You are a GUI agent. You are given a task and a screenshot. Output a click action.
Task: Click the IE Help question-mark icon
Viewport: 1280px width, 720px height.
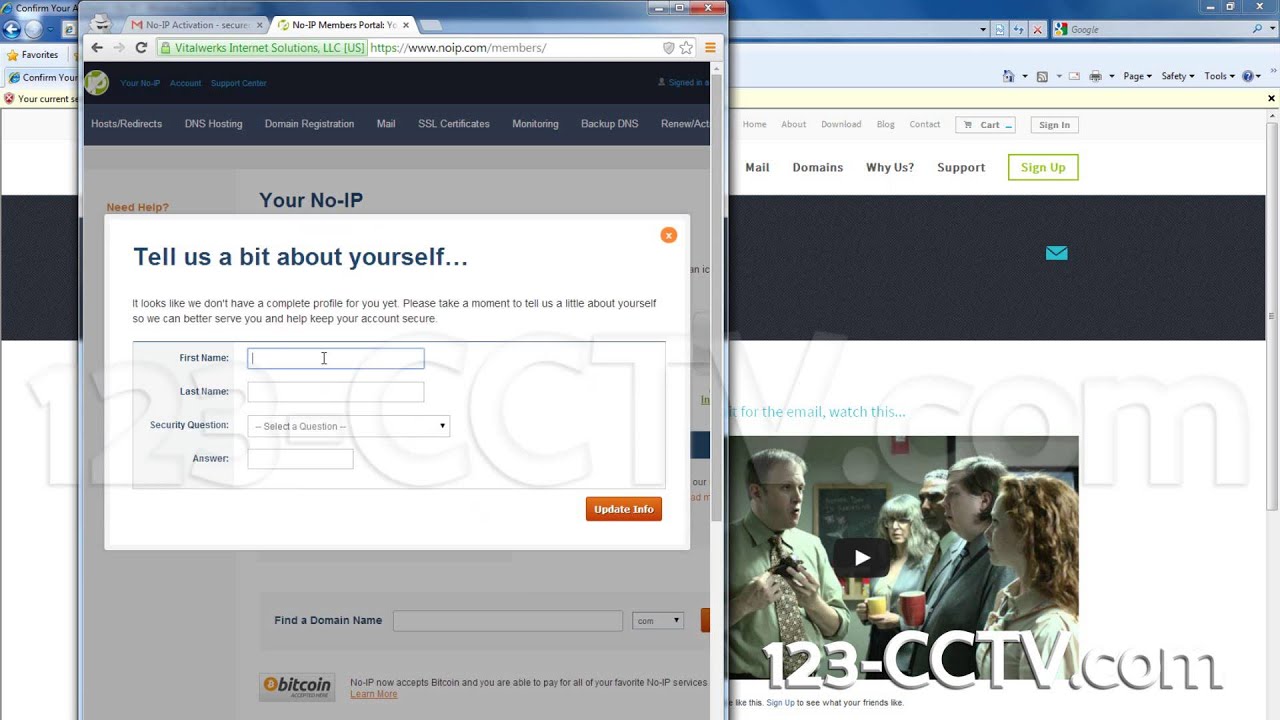[x=1248, y=76]
